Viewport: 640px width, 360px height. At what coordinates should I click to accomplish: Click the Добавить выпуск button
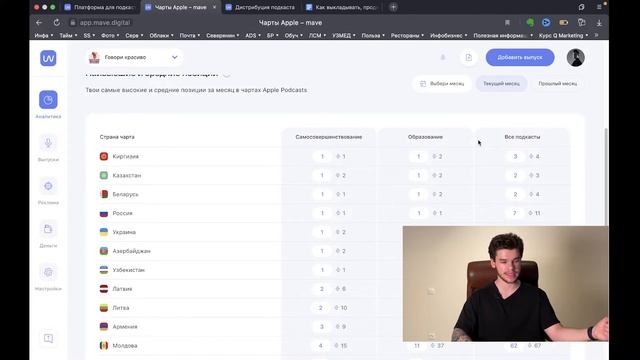(x=520, y=58)
